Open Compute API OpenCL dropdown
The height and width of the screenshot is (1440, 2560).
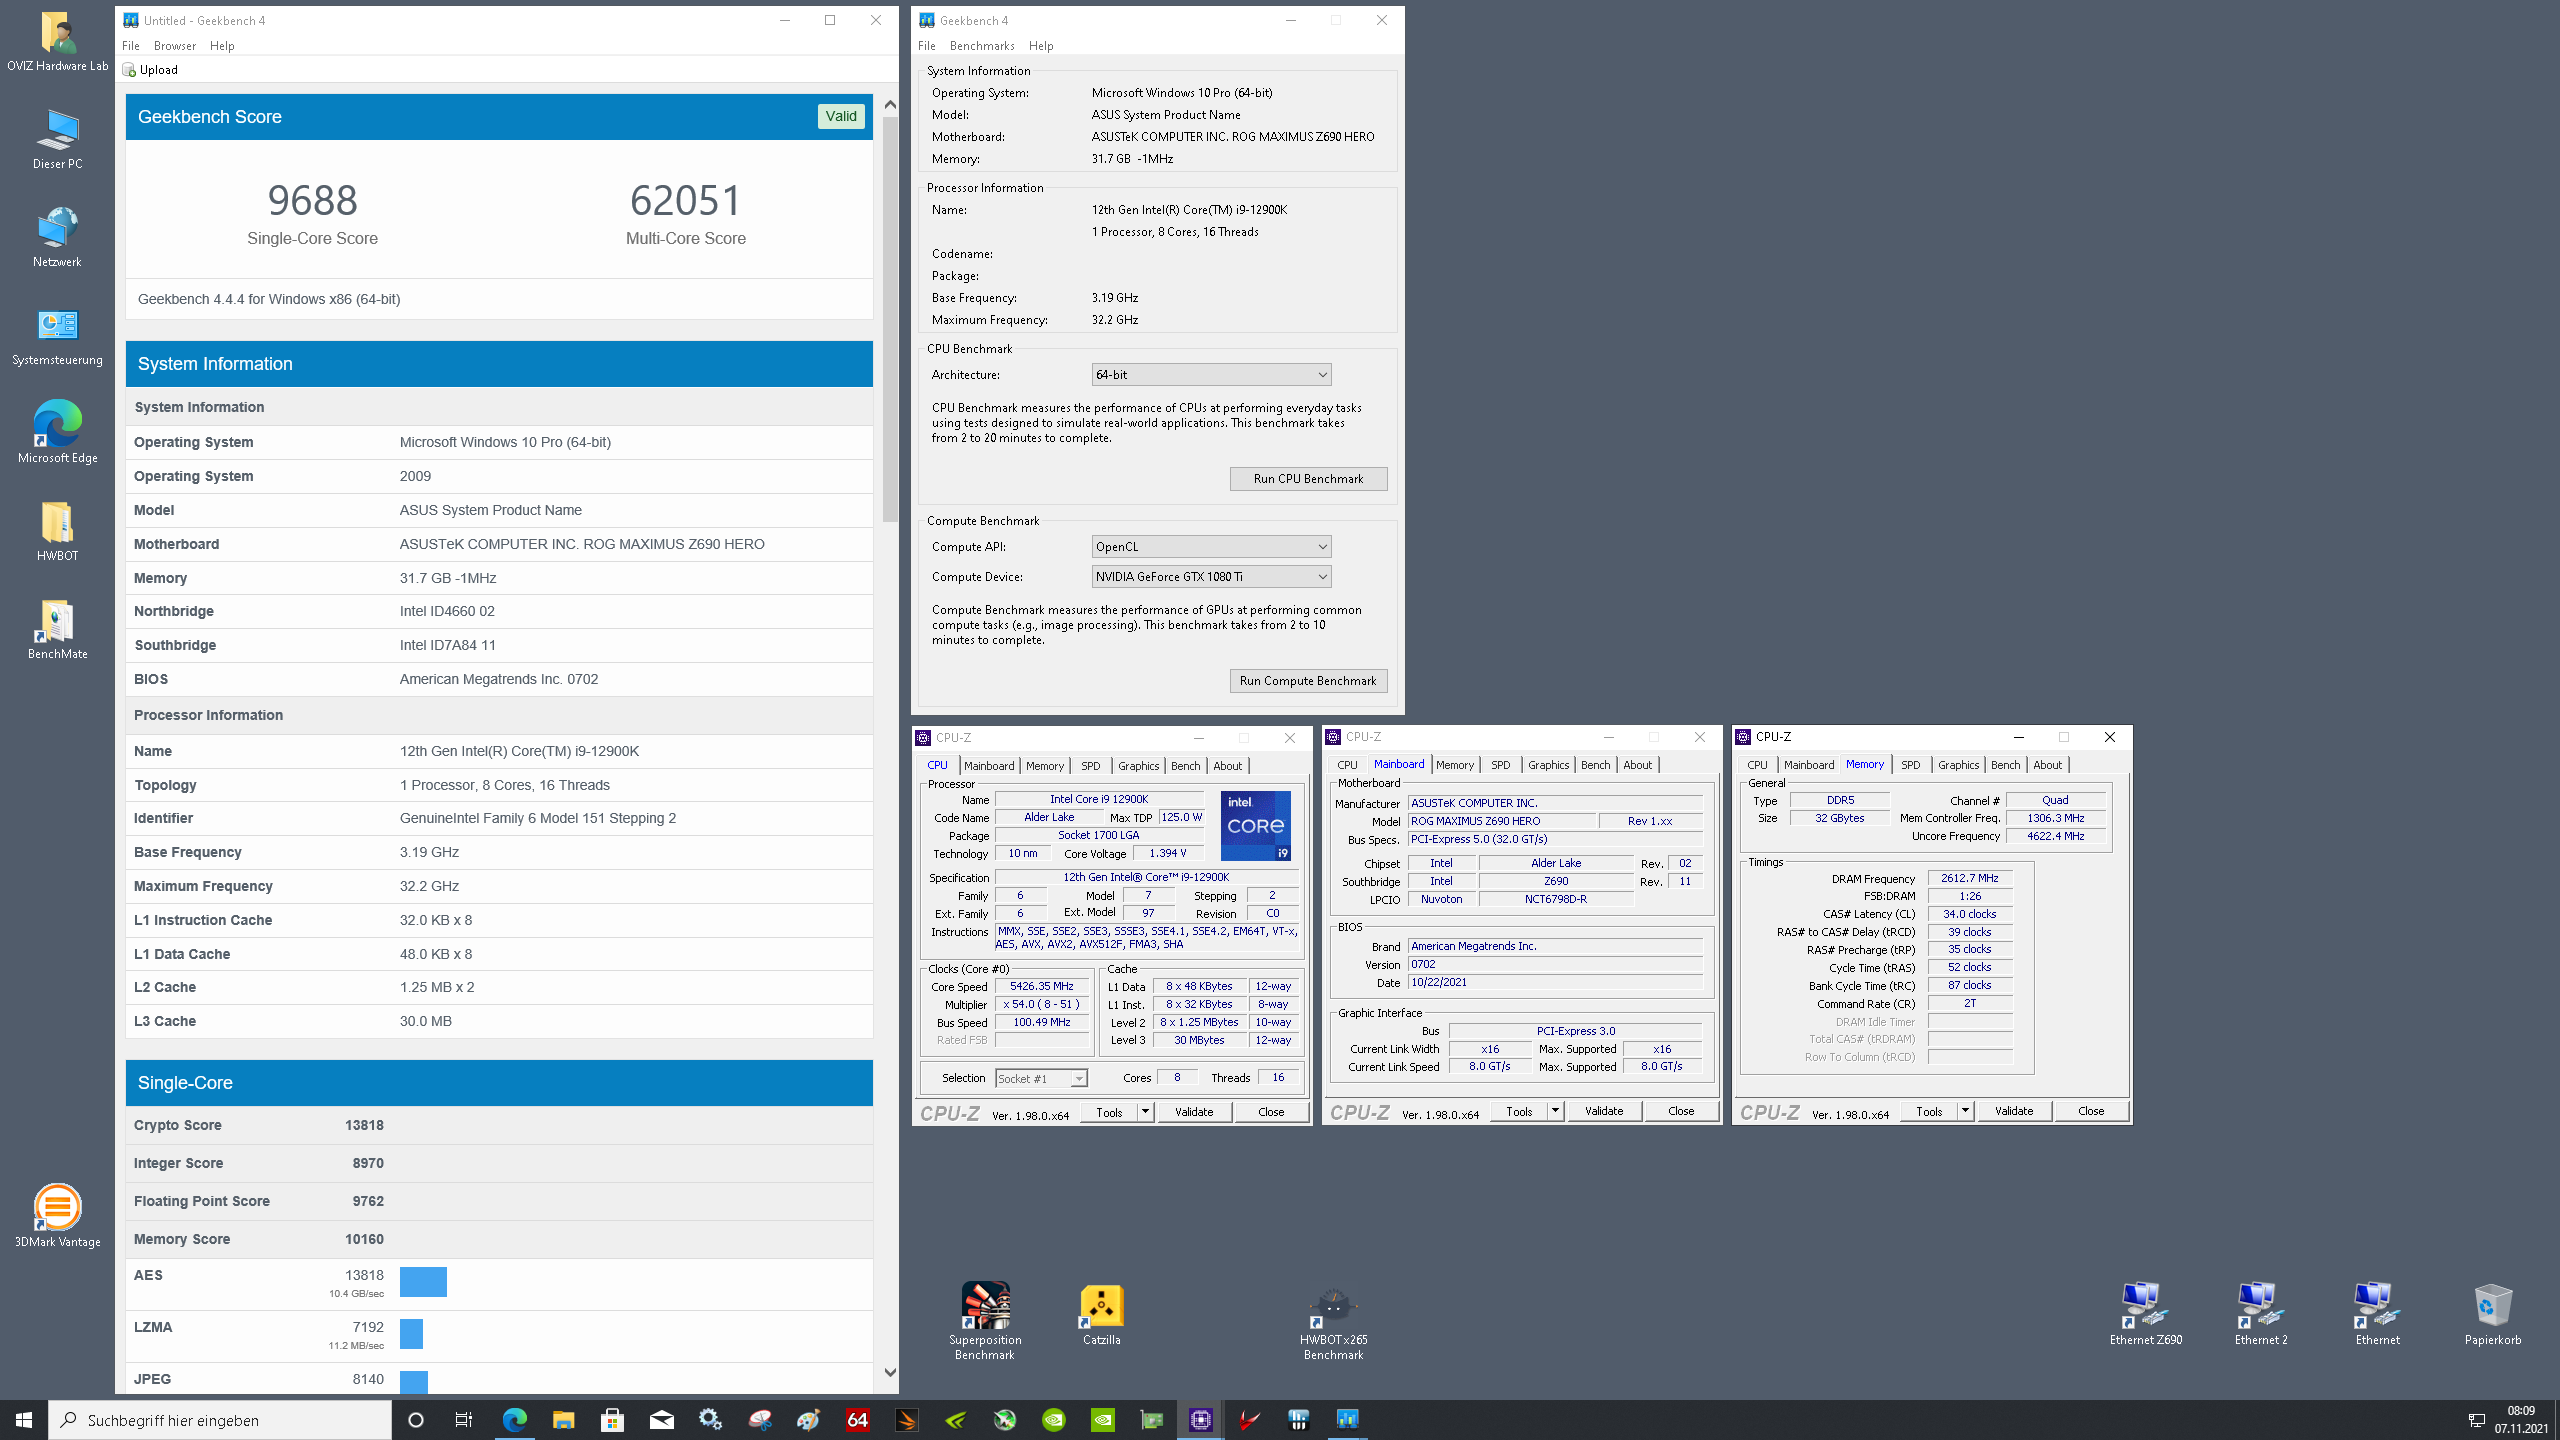click(x=1211, y=547)
